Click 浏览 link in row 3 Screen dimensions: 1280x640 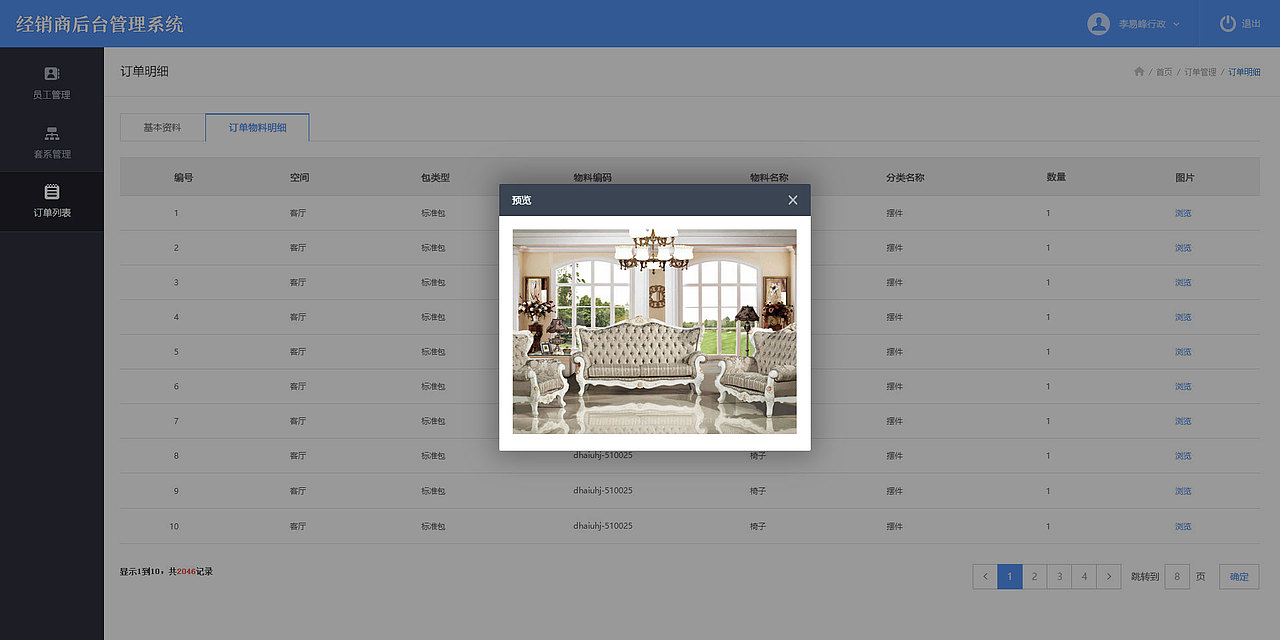pyautogui.click(x=1183, y=282)
